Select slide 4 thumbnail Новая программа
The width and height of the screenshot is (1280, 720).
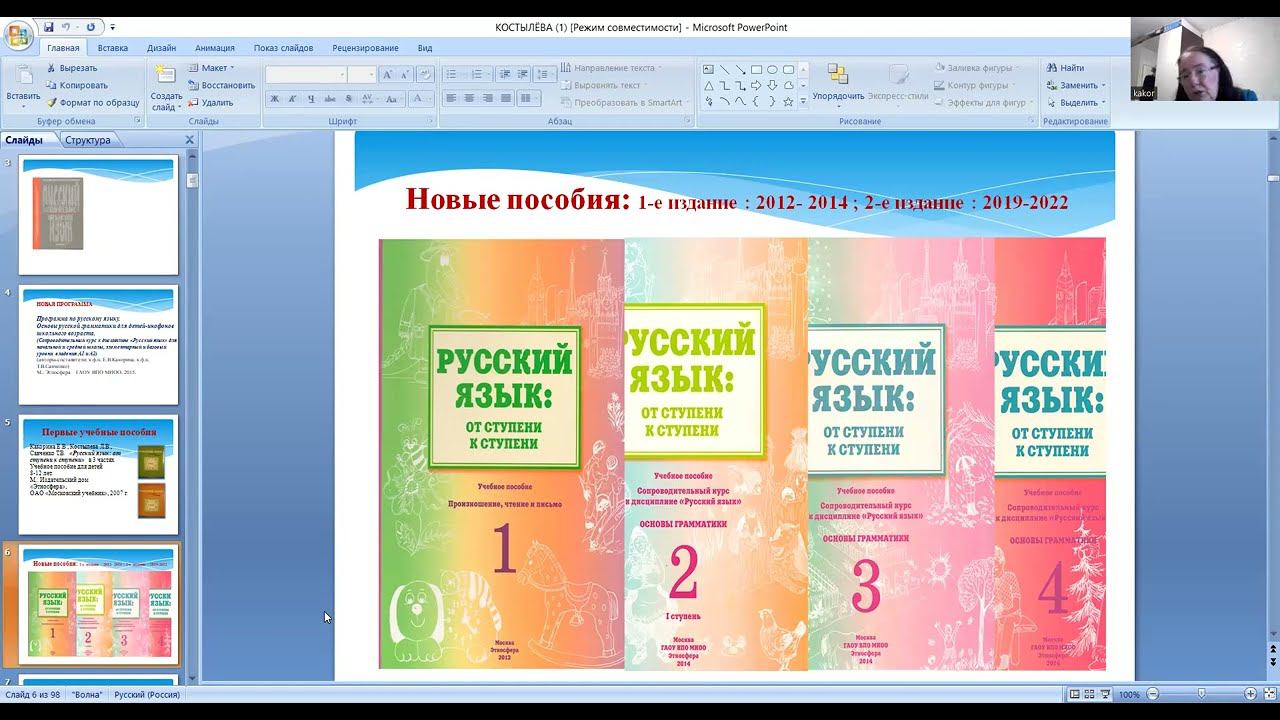(98, 344)
